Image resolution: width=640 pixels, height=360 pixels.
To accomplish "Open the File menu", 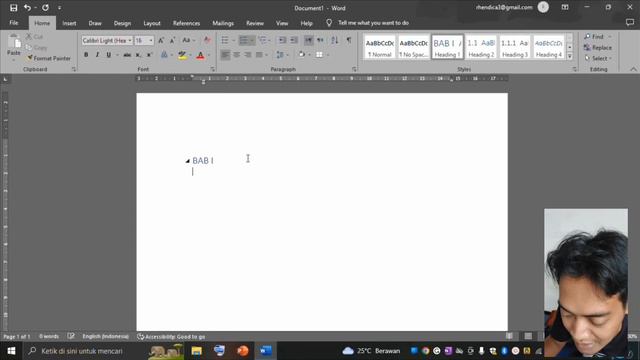I will click(x=14, y=23).
